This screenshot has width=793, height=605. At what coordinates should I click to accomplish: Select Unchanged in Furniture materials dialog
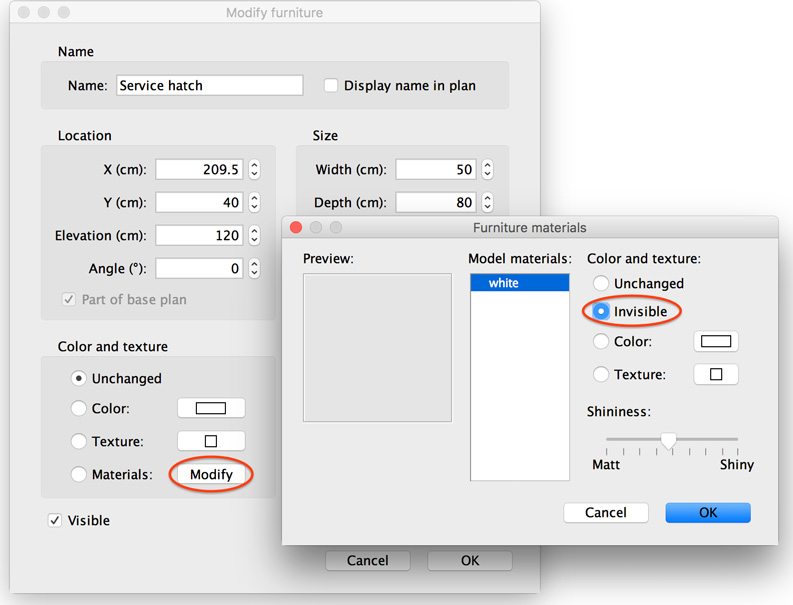click(x=601, y=283)
